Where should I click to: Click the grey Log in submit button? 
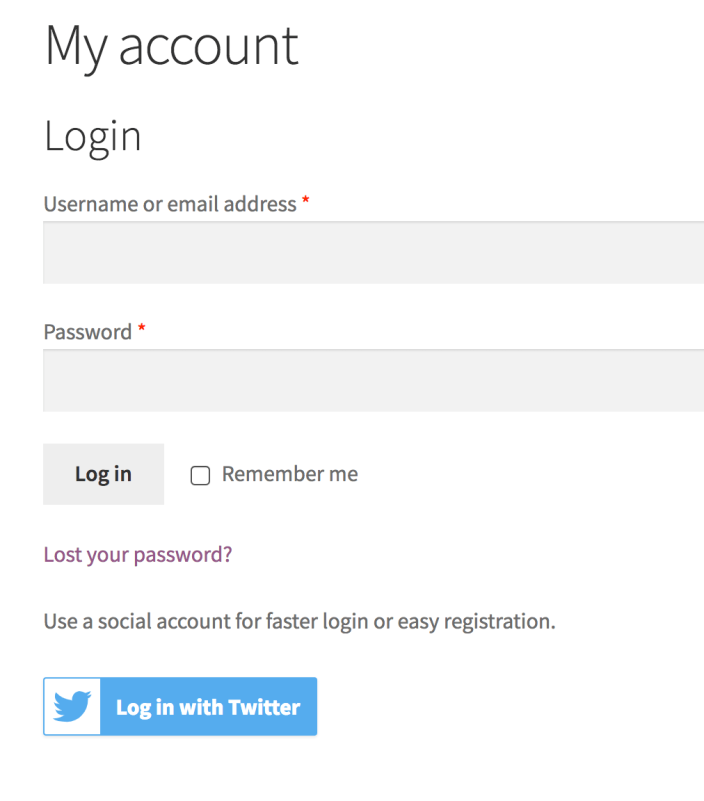click(103, 474)
